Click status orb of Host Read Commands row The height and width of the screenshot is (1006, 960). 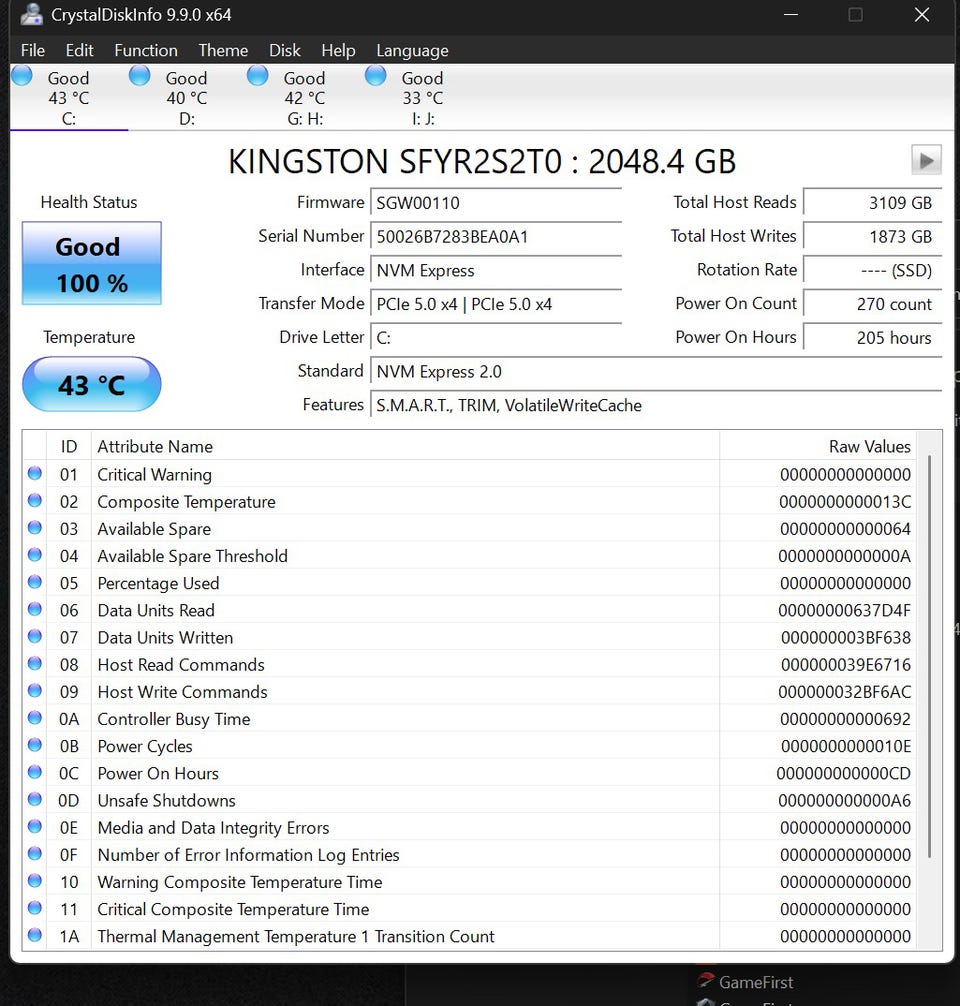[35, 663]
